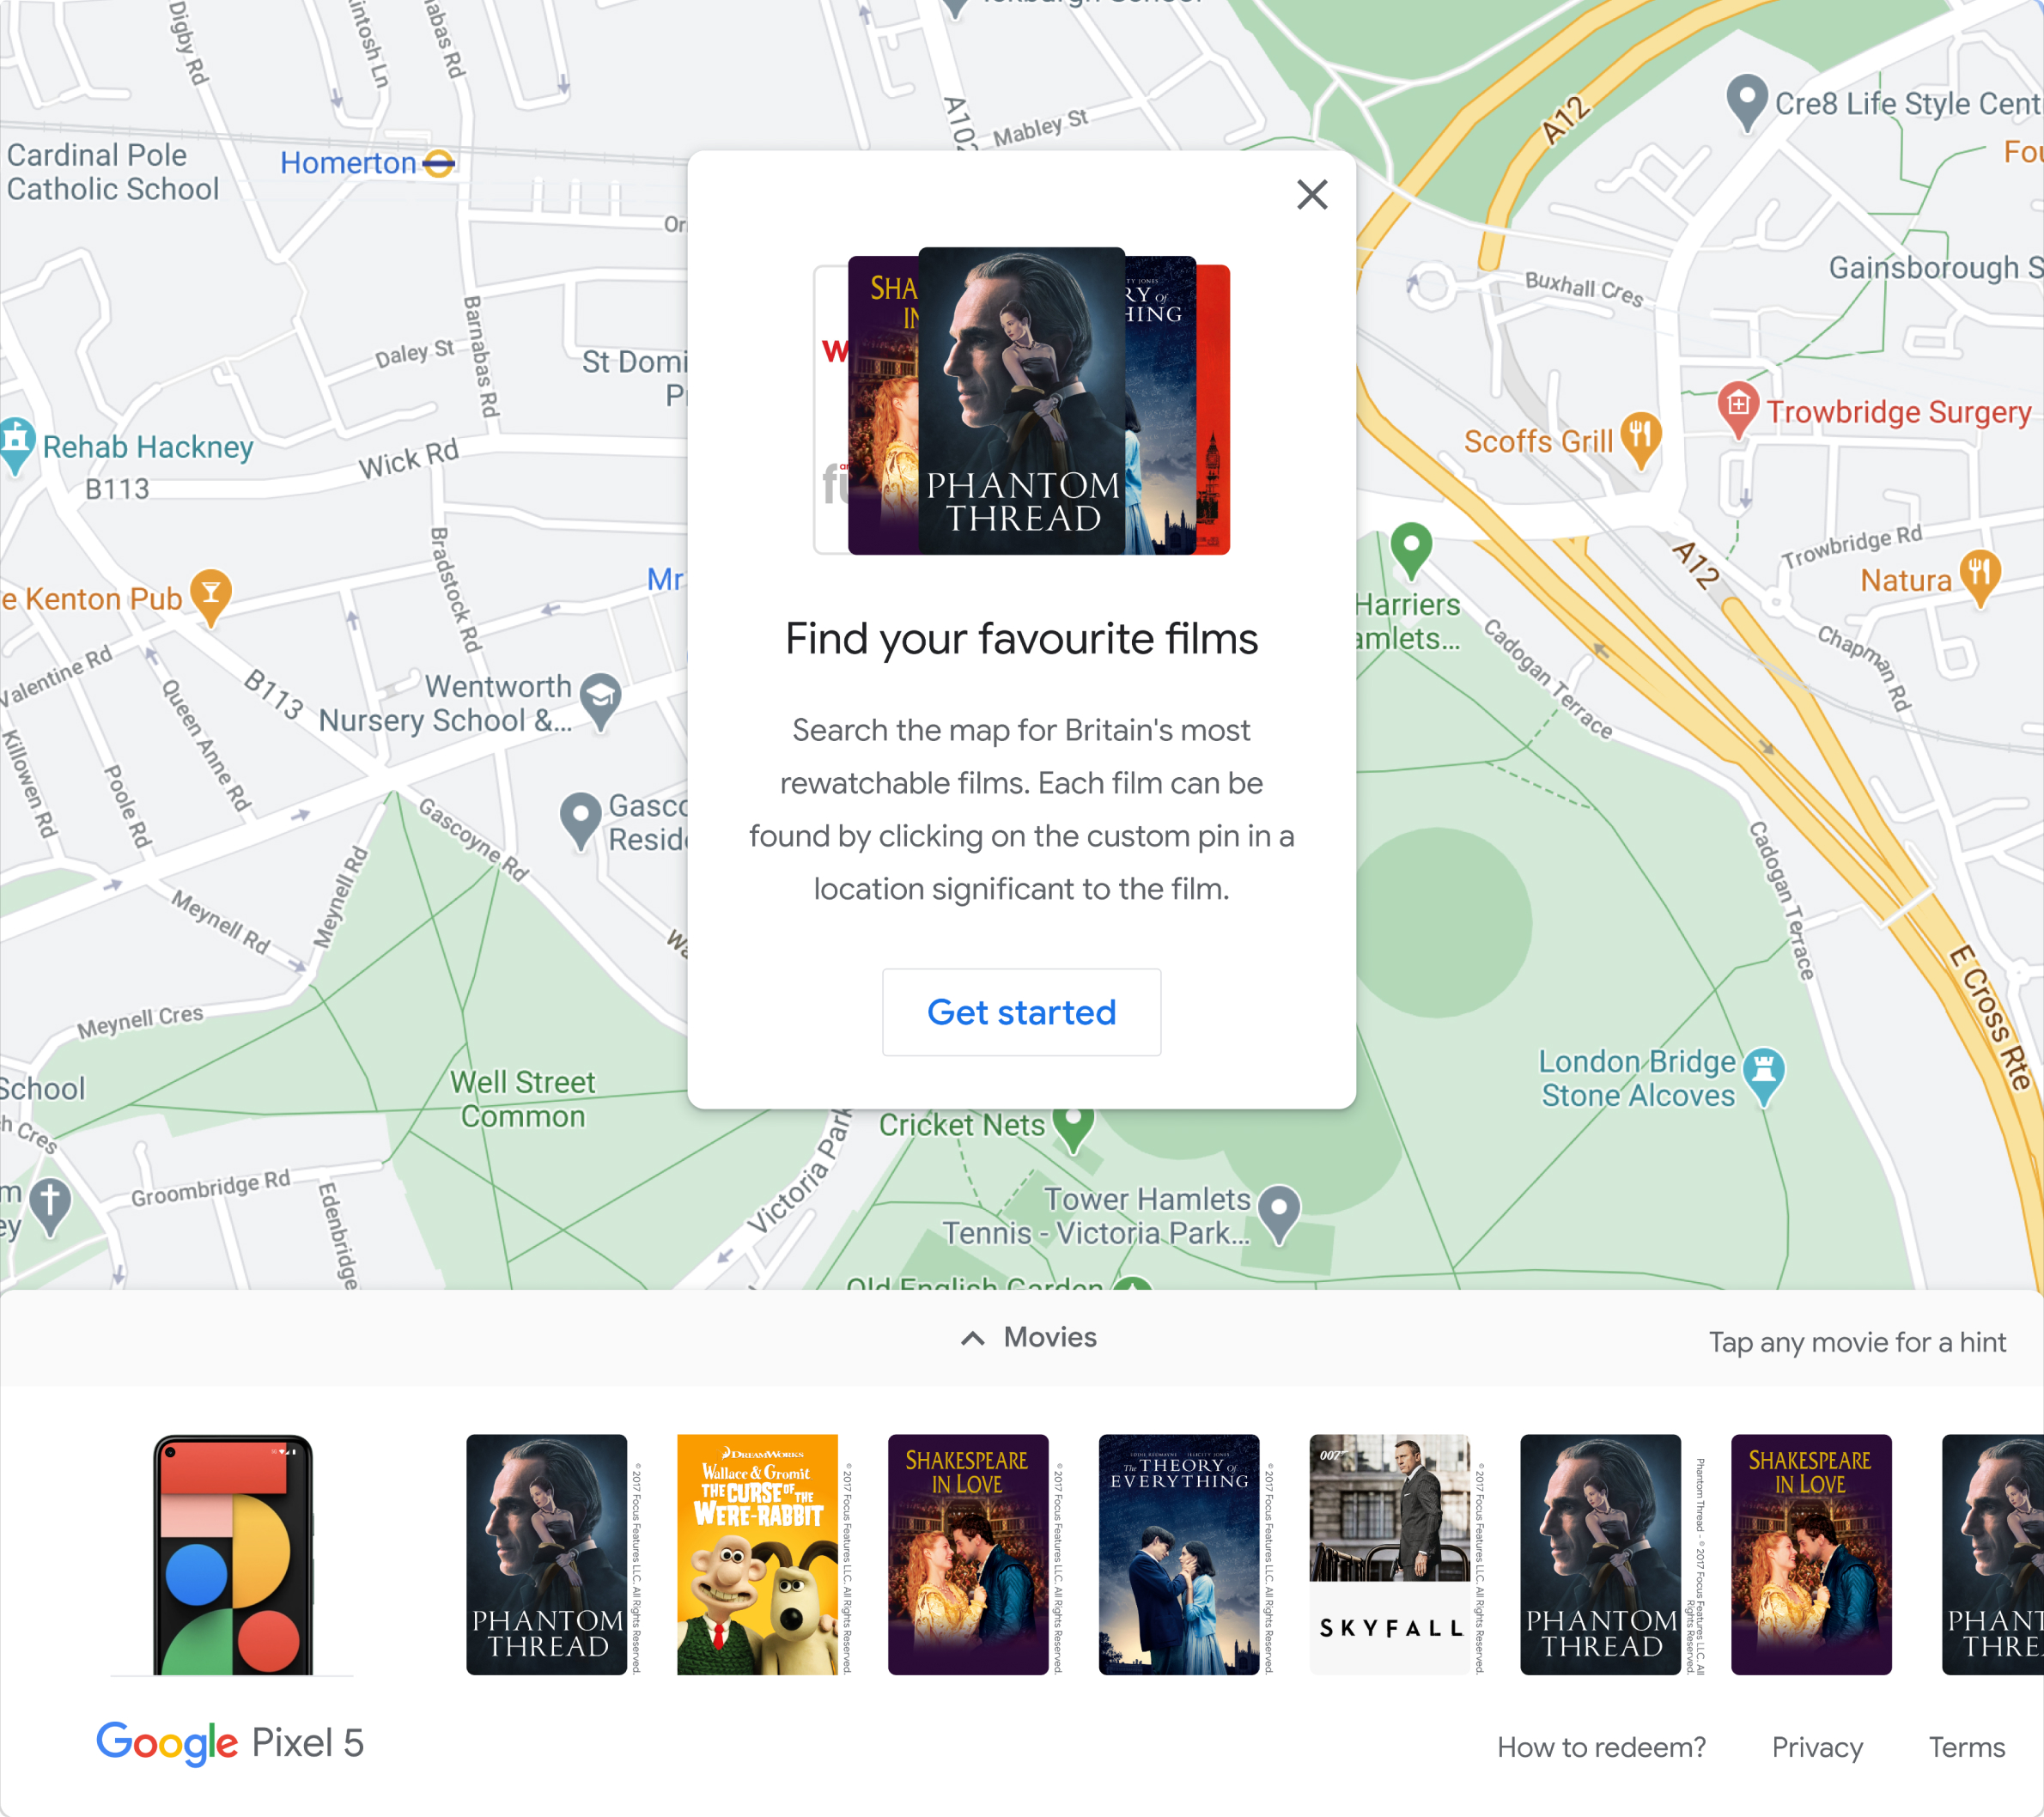Open the How to redeem? link
Image resolution: width=2044 pixels, height=1817 pixels.
[1601, 1747]
